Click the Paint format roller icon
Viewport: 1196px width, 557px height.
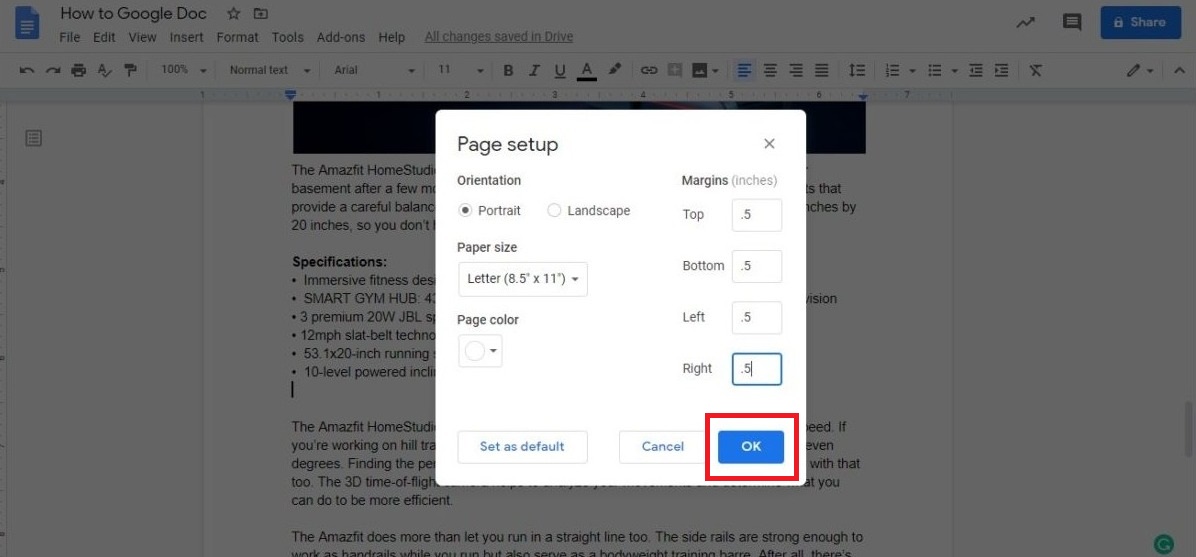130,70
